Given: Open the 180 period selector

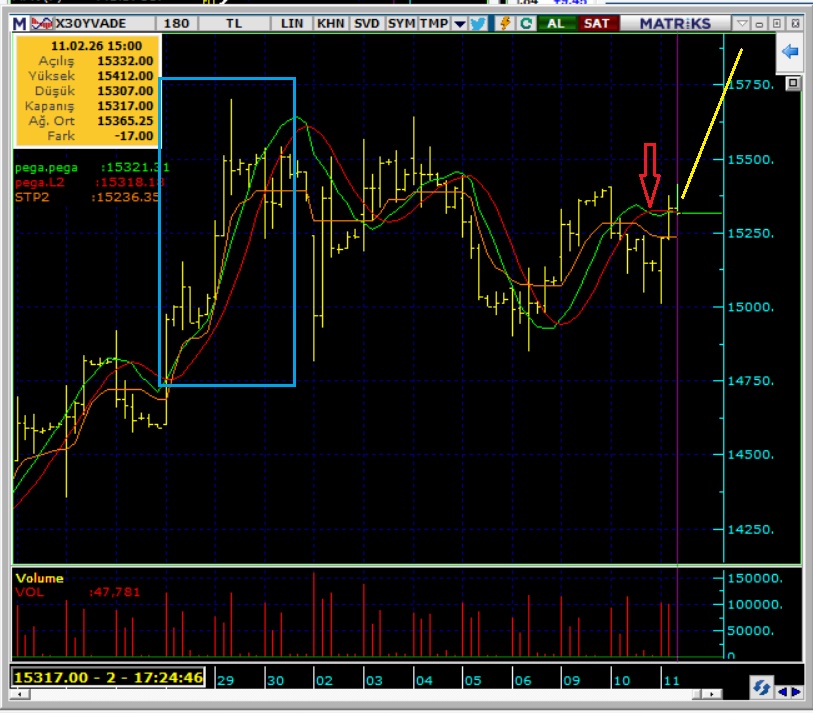Looking at the screenshot, I should coord(176,23).
